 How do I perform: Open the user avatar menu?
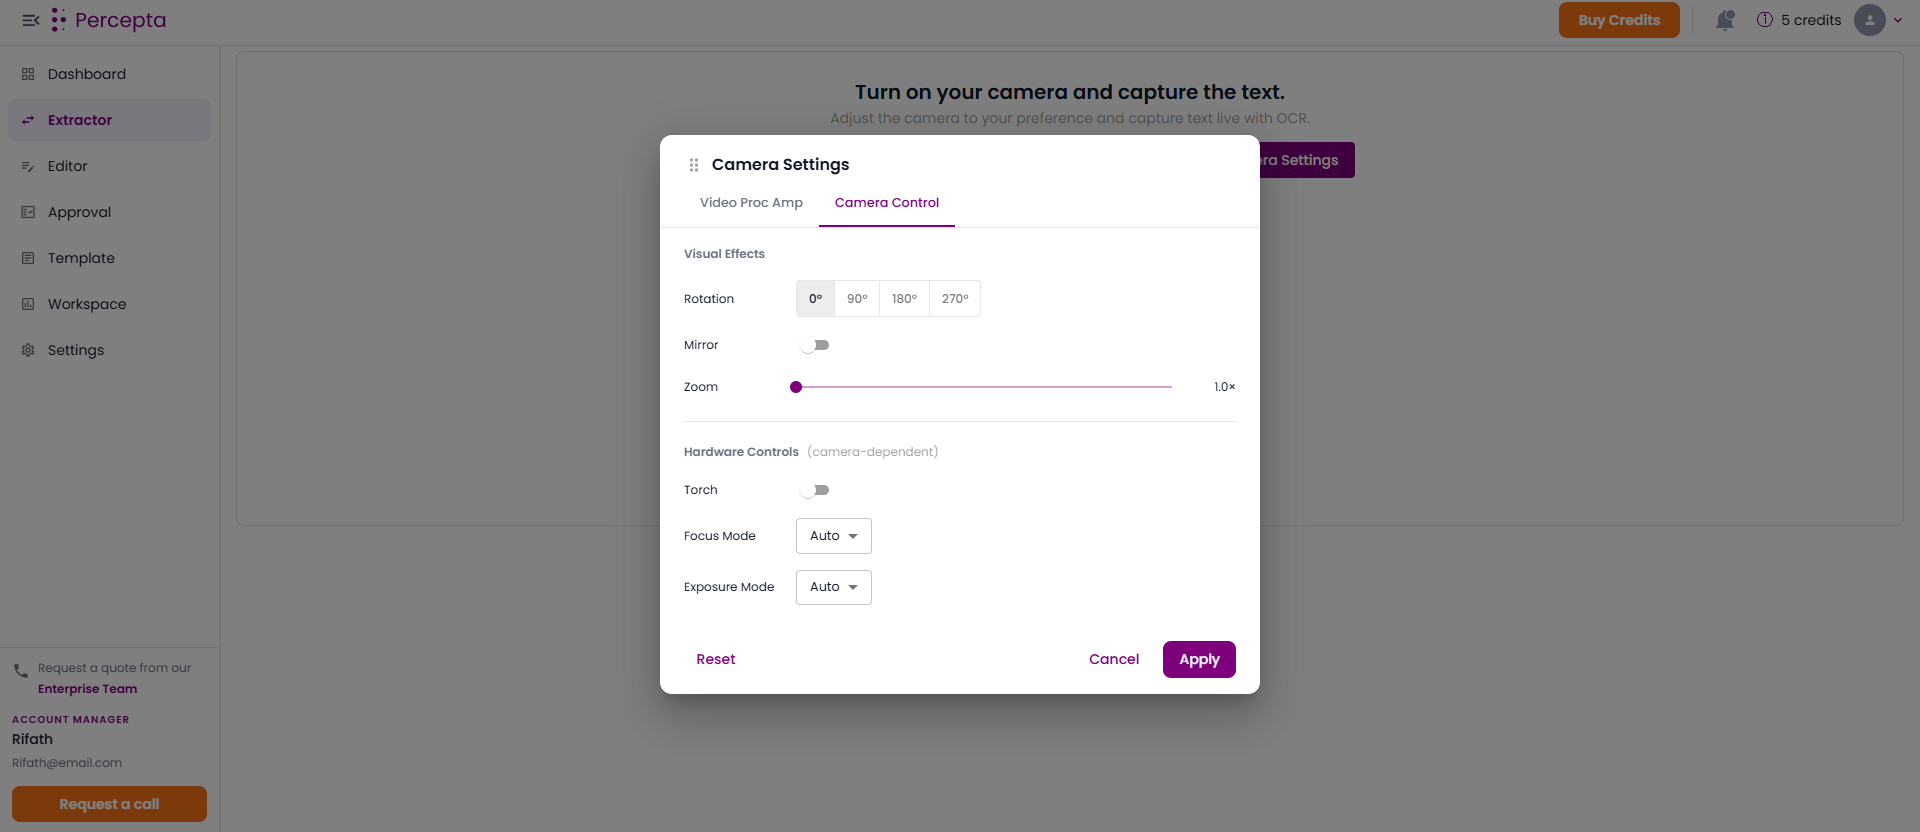(x=1869, y=20)
